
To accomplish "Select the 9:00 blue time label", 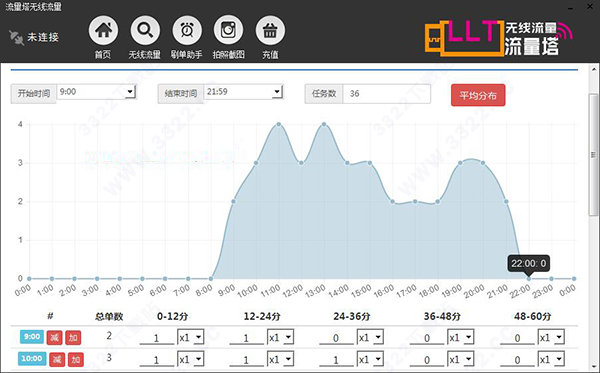I will coord(32,337).
